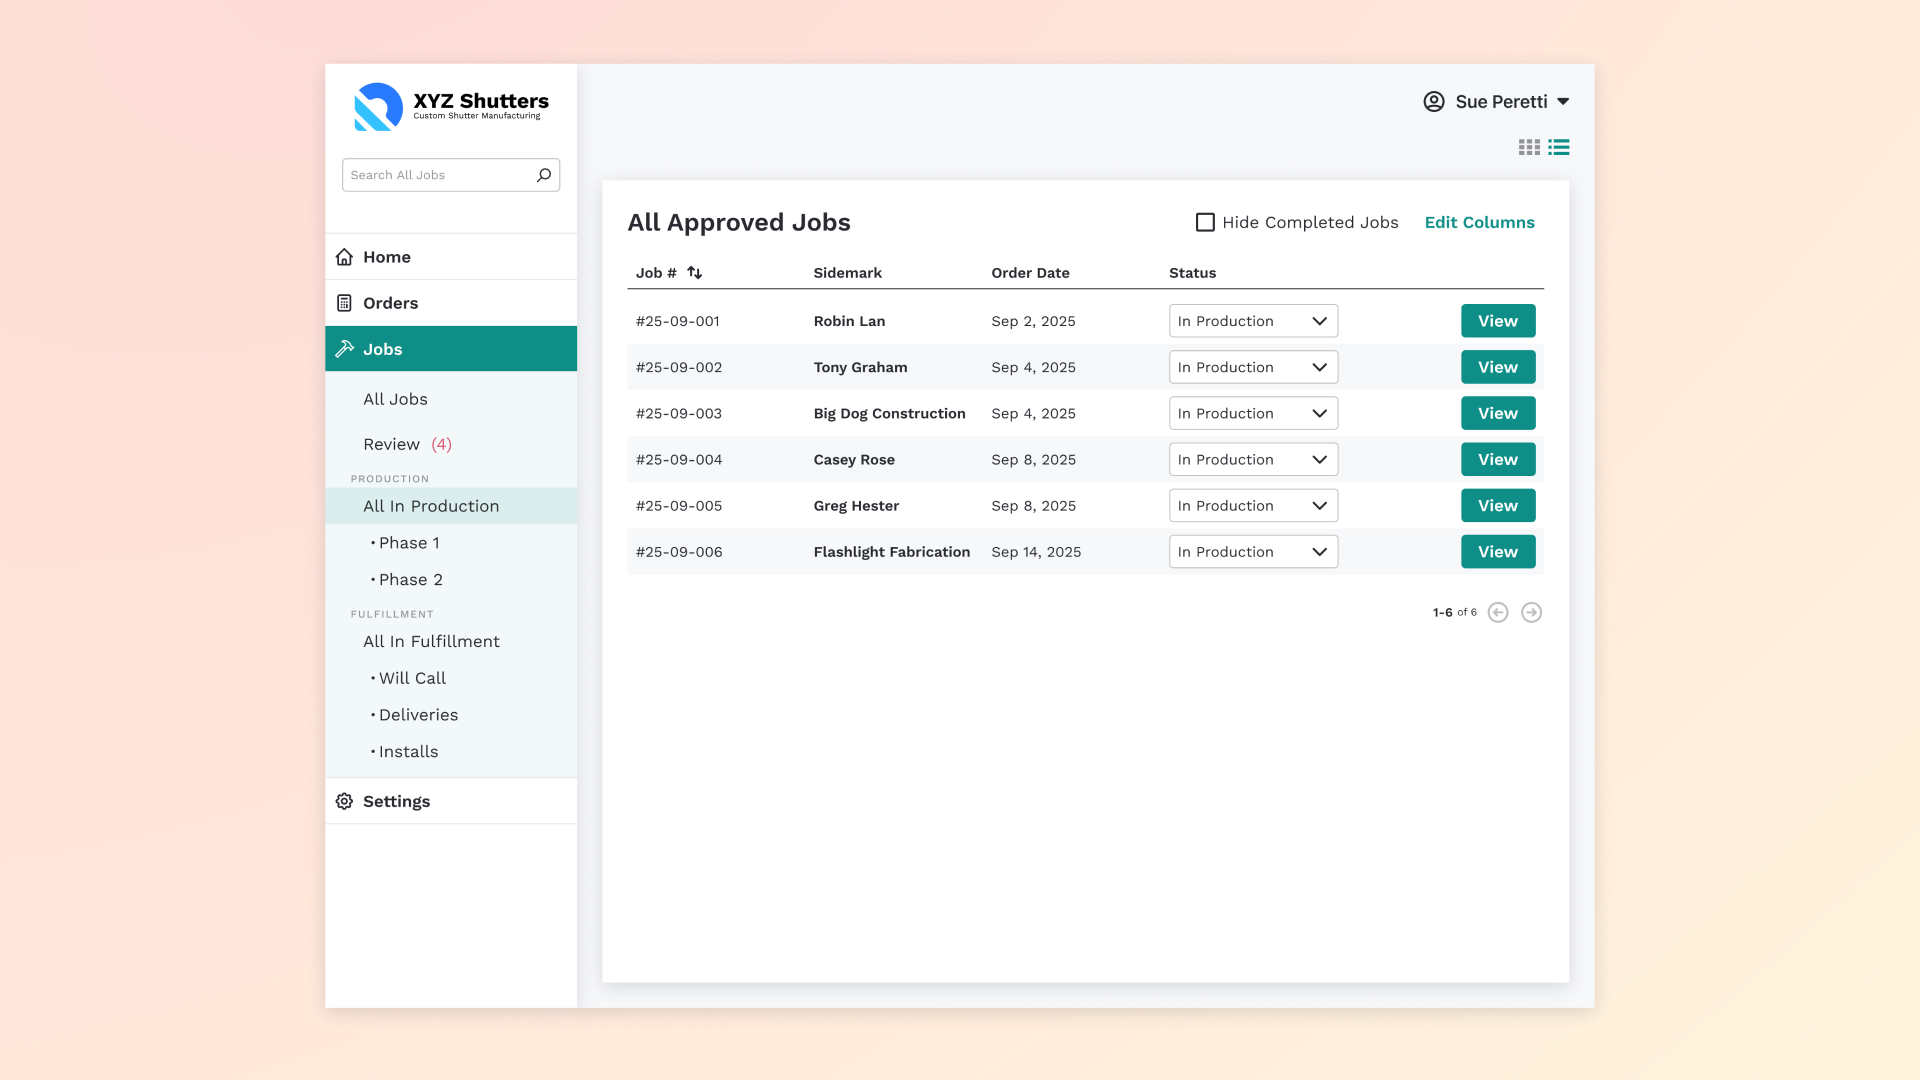
Task: Click the XYZ Shutters logo
Action: pos(379,107)
